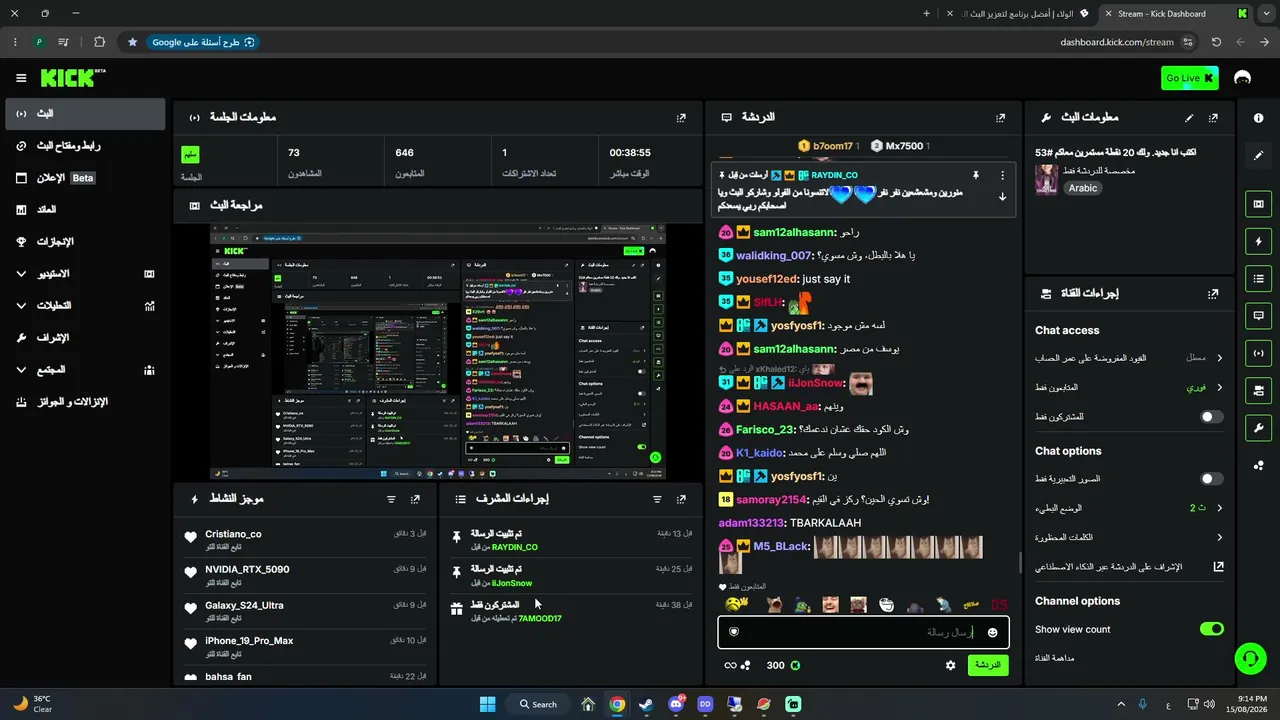
Task: Pop out the stream info panel
Action: pyautogui.click(x=1213, y=117)
